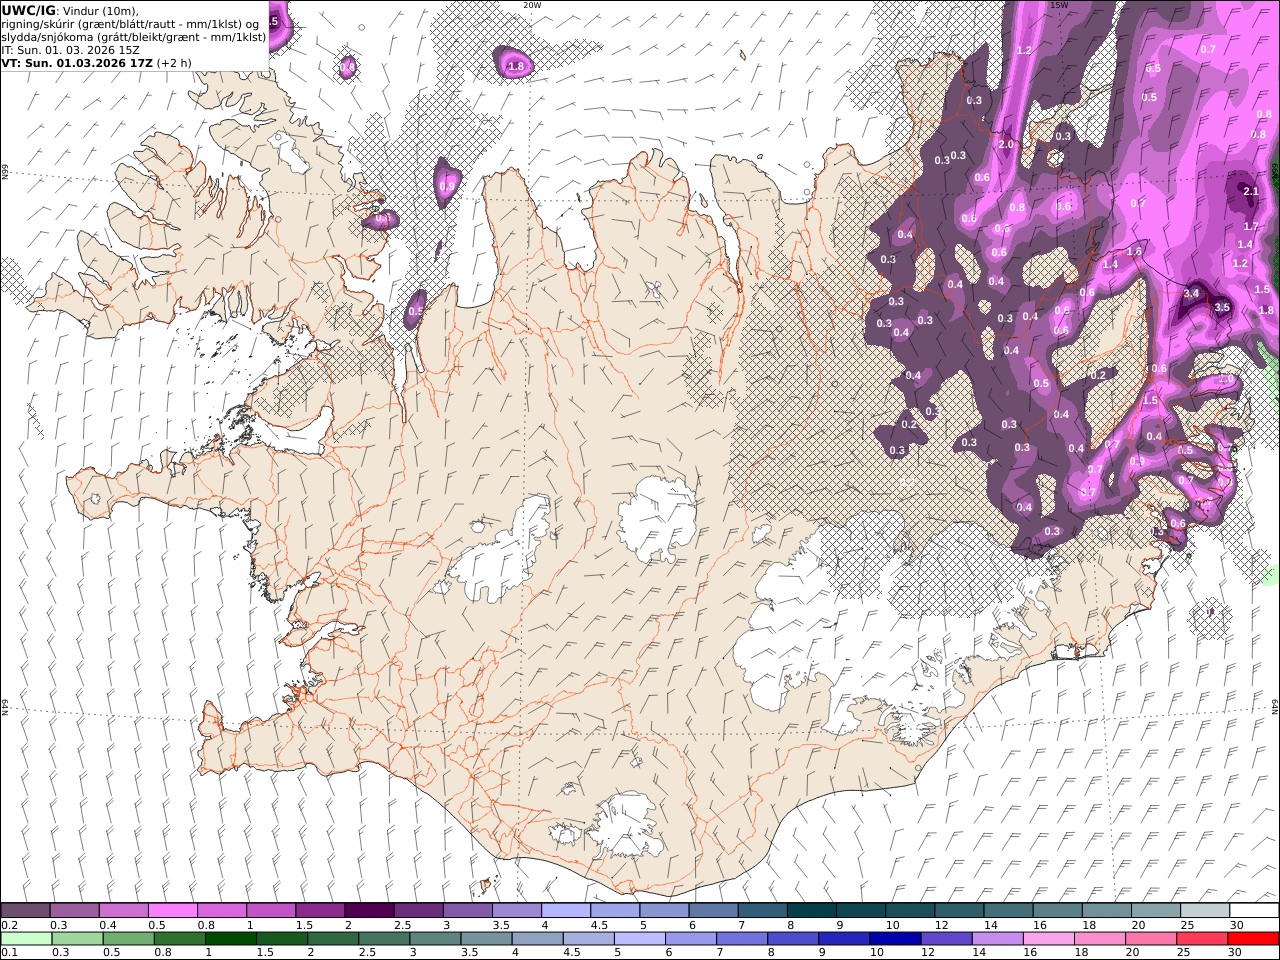Click the 3.5 snowfall value on the map
Screen dimensions: 1280x960
click(x=1222, y=308)
